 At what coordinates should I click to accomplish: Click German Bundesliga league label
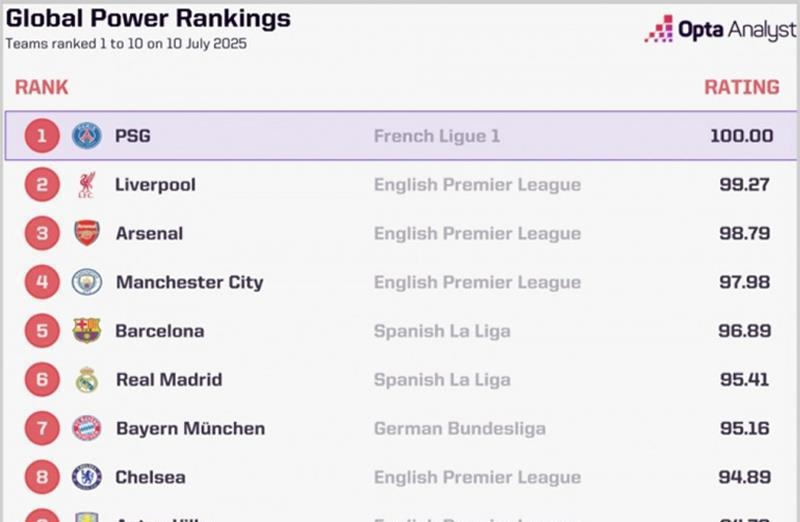460,429
